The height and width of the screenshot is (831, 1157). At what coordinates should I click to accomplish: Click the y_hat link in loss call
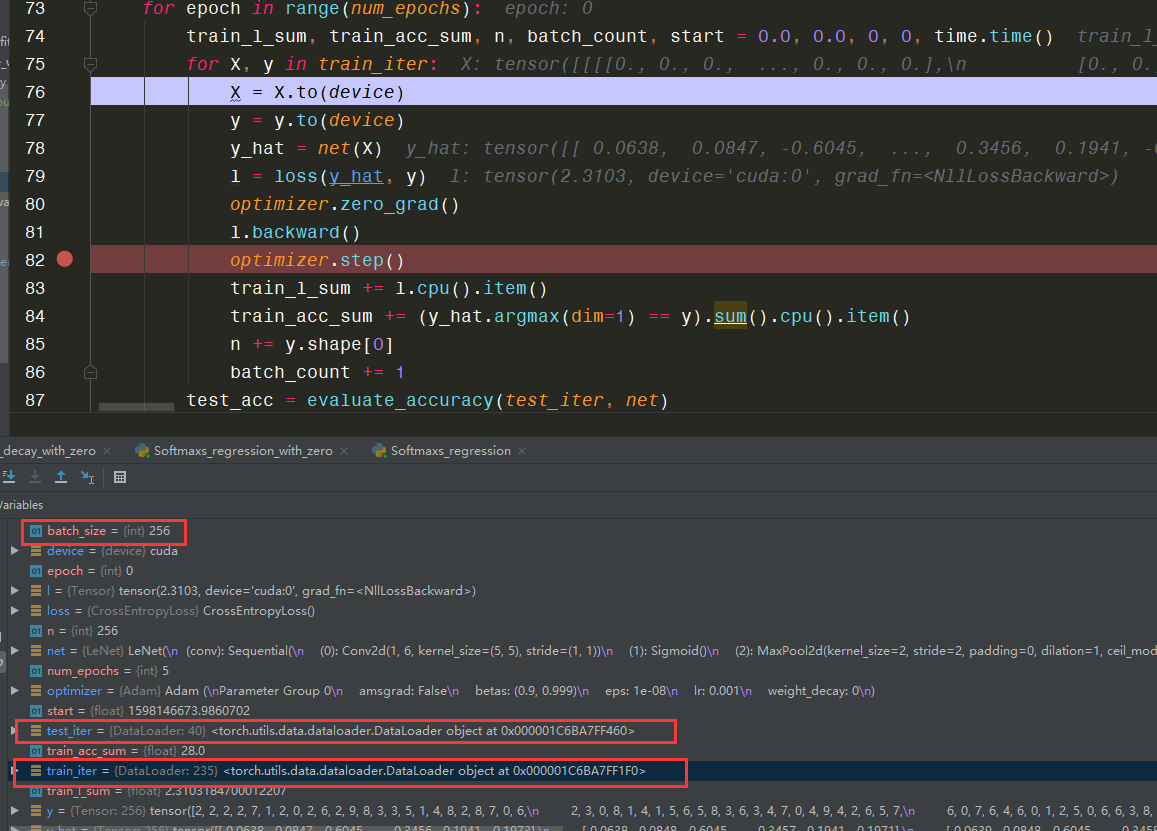[x=356, y=177]
